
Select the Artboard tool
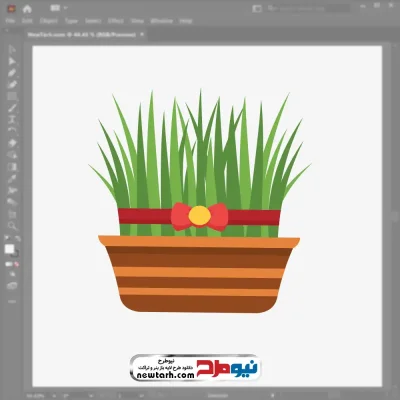(12, 214)
